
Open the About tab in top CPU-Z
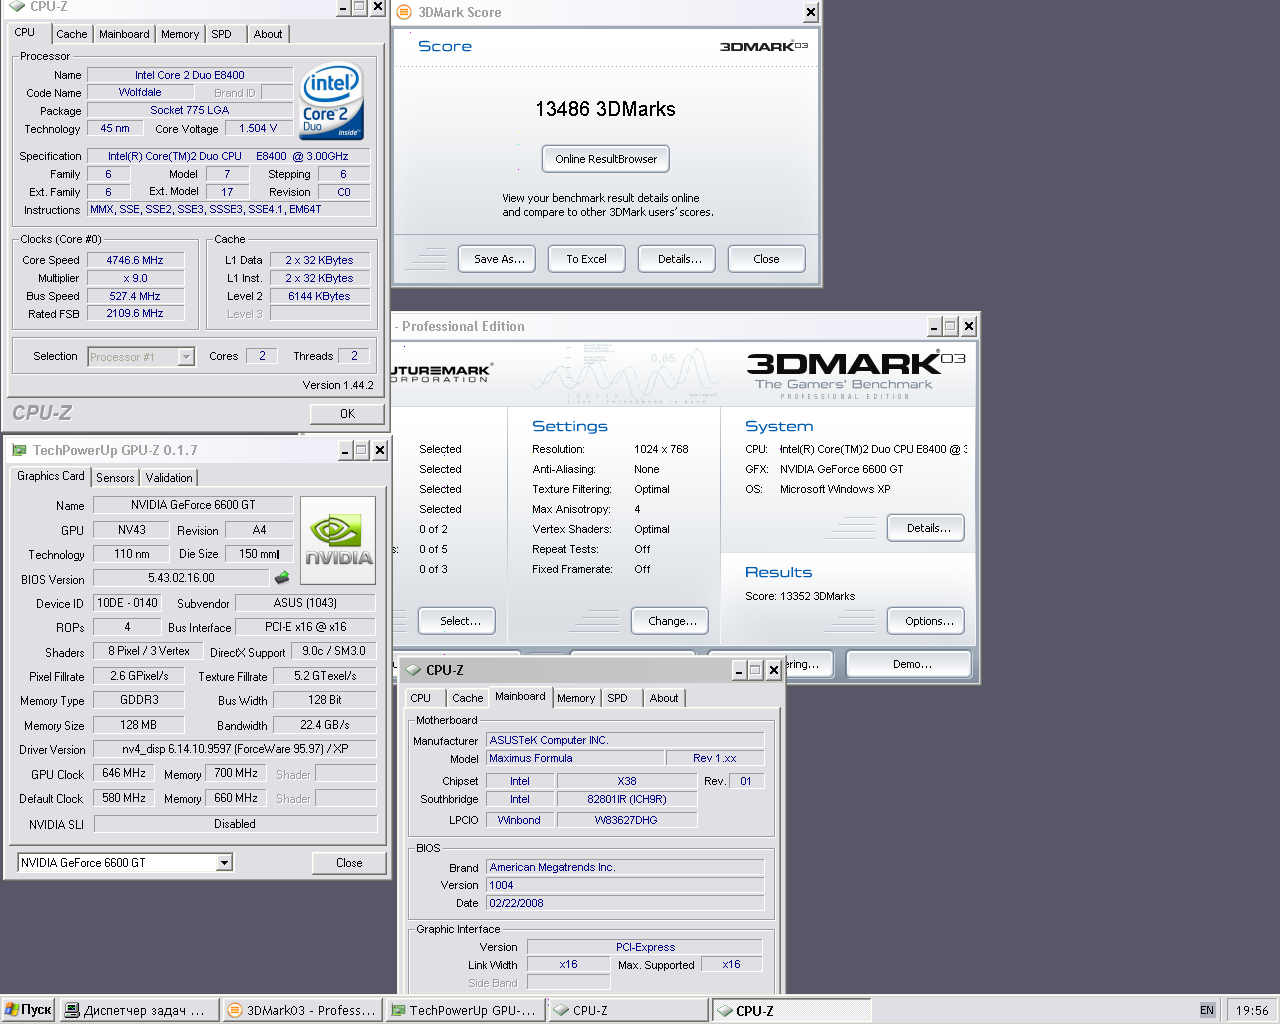[268, 34]
